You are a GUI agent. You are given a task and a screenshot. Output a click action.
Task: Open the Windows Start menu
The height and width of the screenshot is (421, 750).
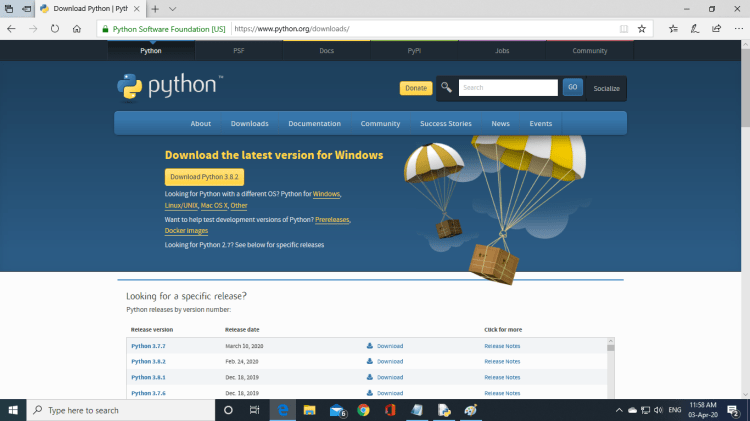(13, 410)
